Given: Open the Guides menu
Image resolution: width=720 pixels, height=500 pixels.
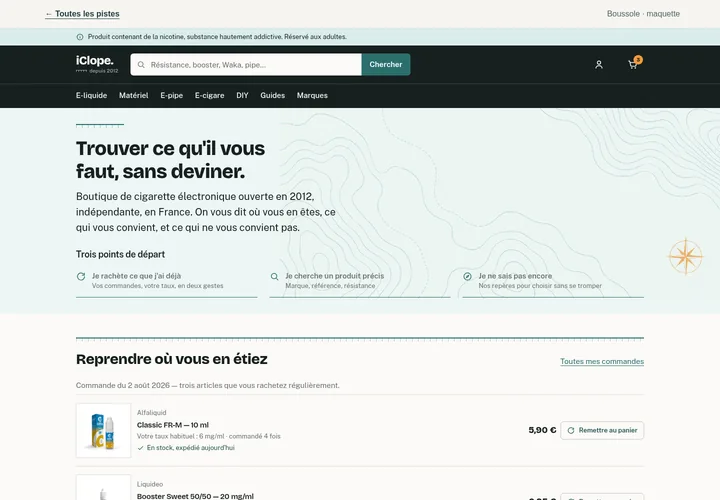Looking at the screenshot, I should [273, 96].
